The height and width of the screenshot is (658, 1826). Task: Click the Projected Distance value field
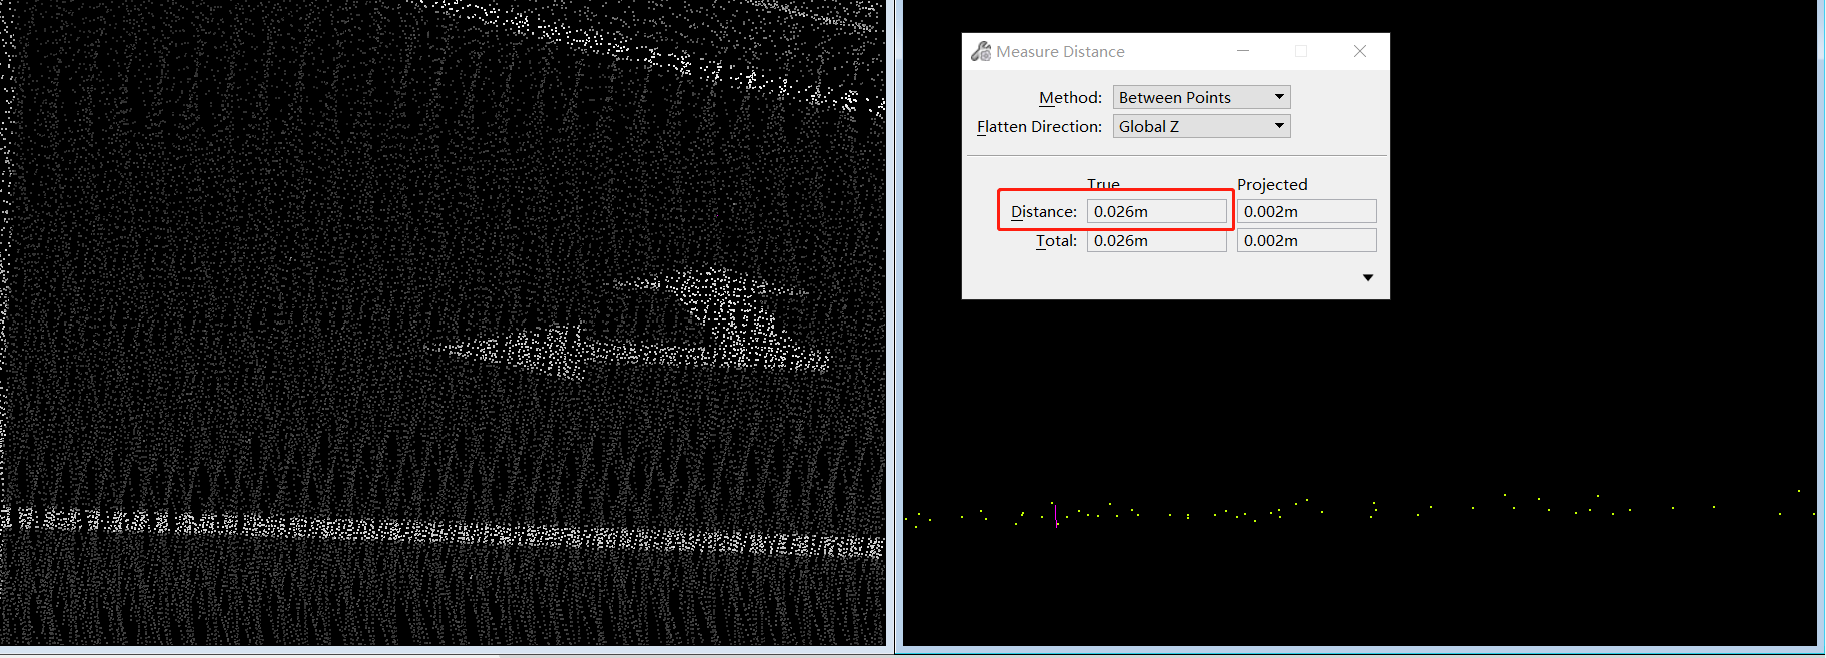point(1306,211)
